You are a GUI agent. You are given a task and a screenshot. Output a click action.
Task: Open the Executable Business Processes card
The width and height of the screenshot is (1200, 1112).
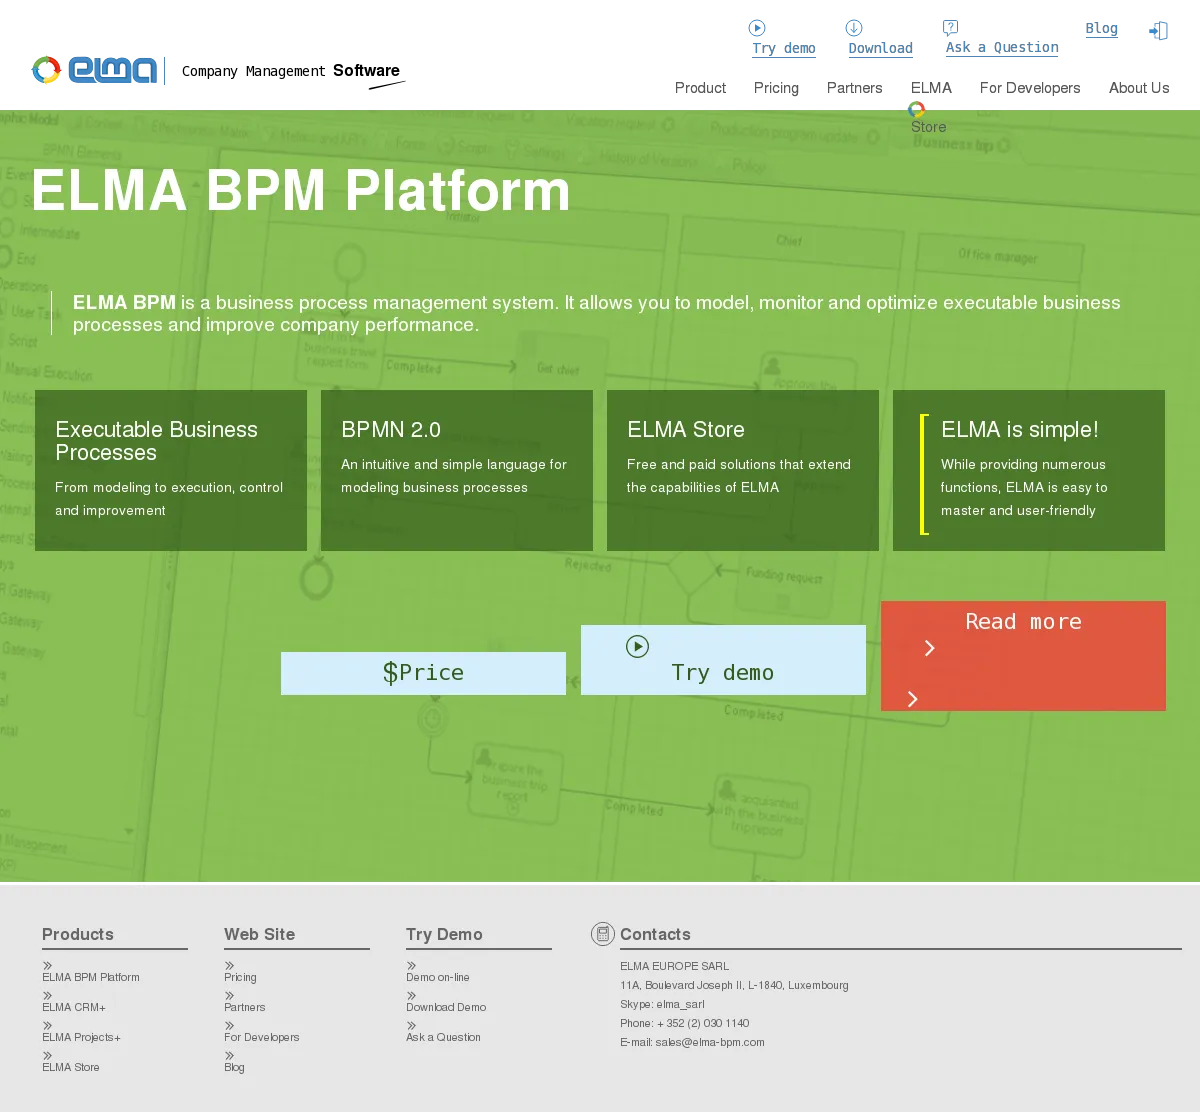click(x=171, y=470)
